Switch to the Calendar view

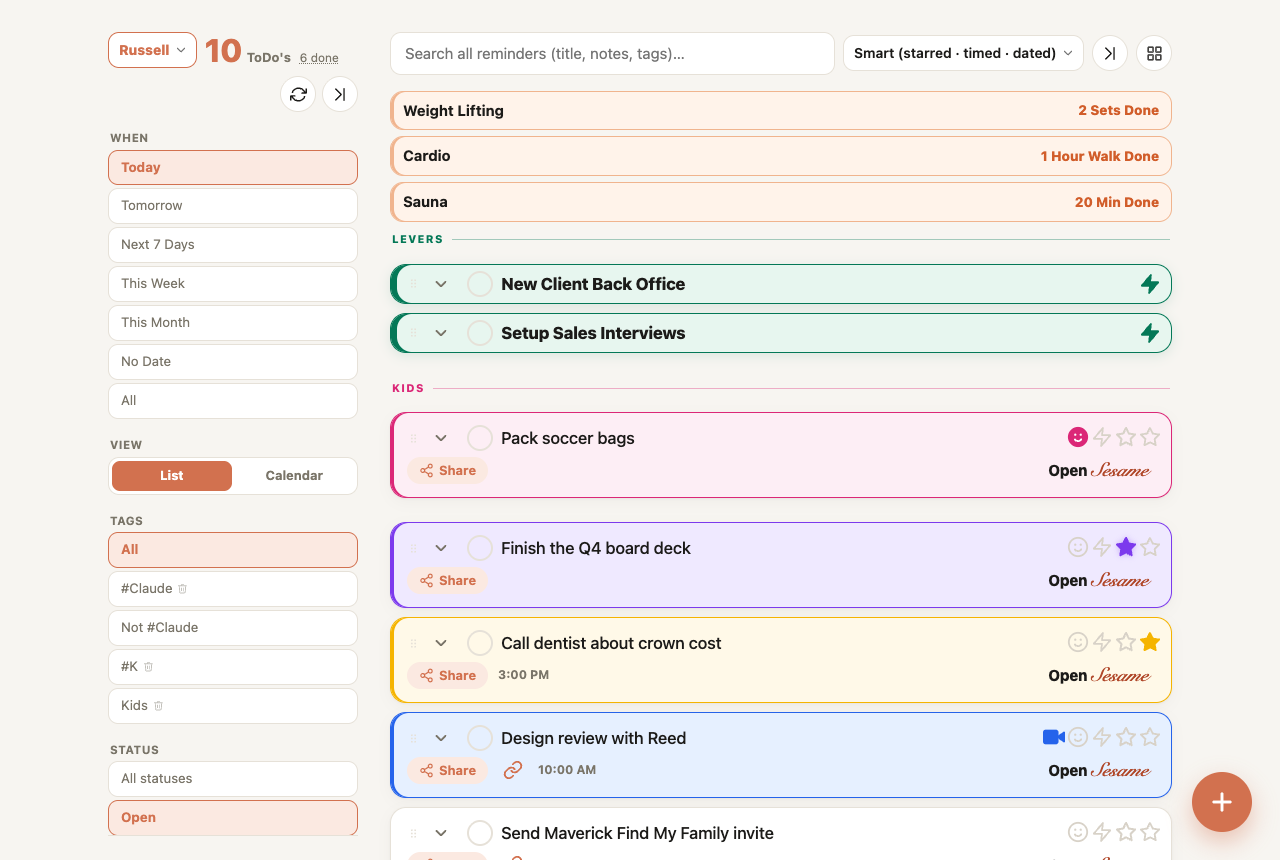[294, 476]
